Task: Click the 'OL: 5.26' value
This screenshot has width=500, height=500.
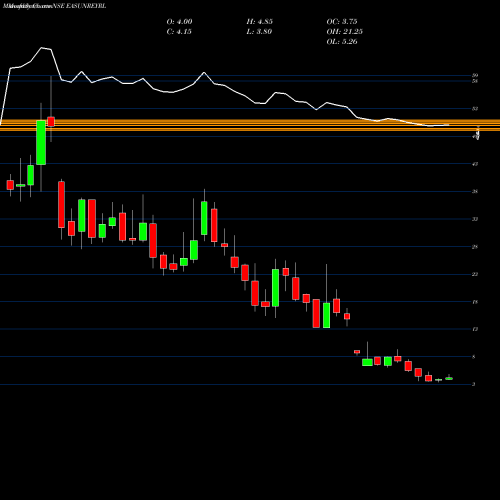Action: pos(342,42)
